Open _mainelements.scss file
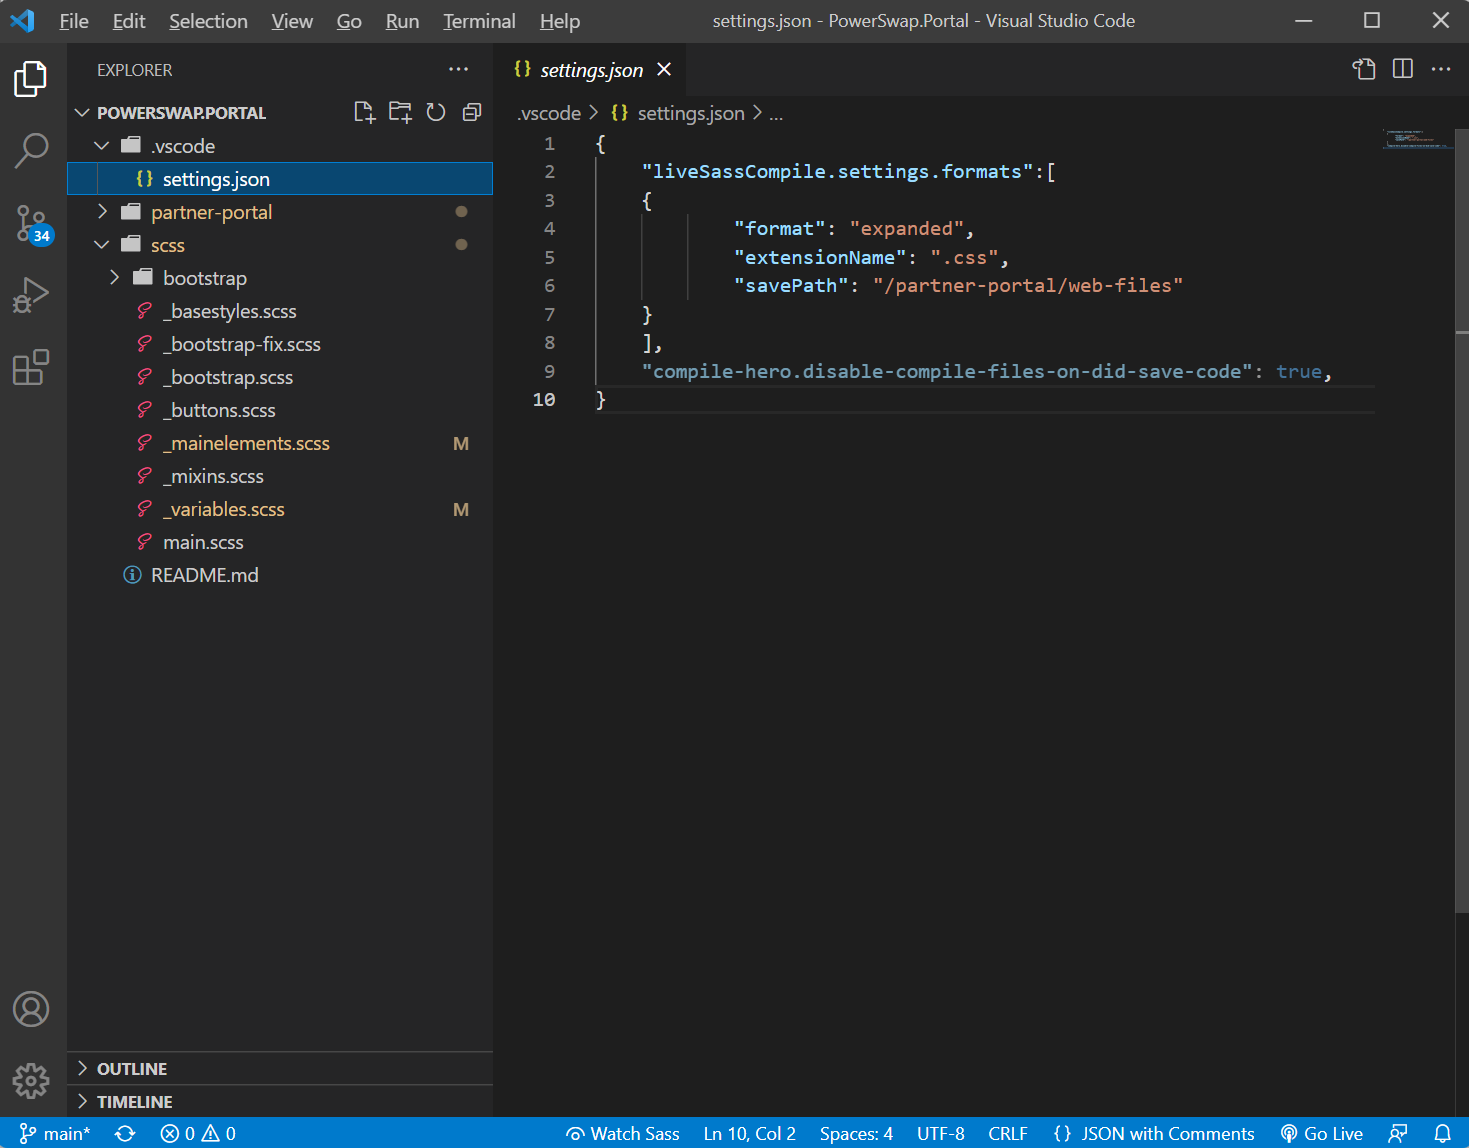 [280, 443]
